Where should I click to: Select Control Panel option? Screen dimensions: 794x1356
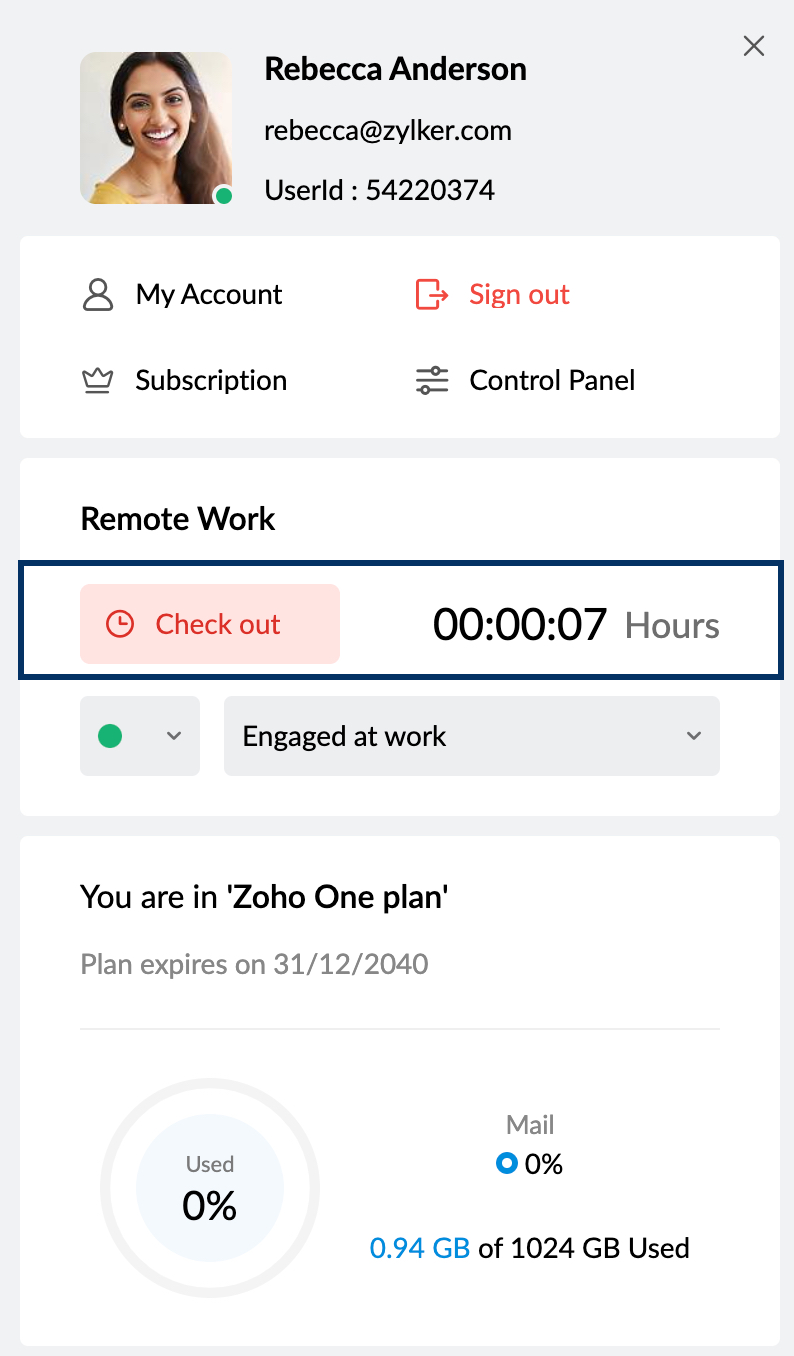(x=552, y=381)
